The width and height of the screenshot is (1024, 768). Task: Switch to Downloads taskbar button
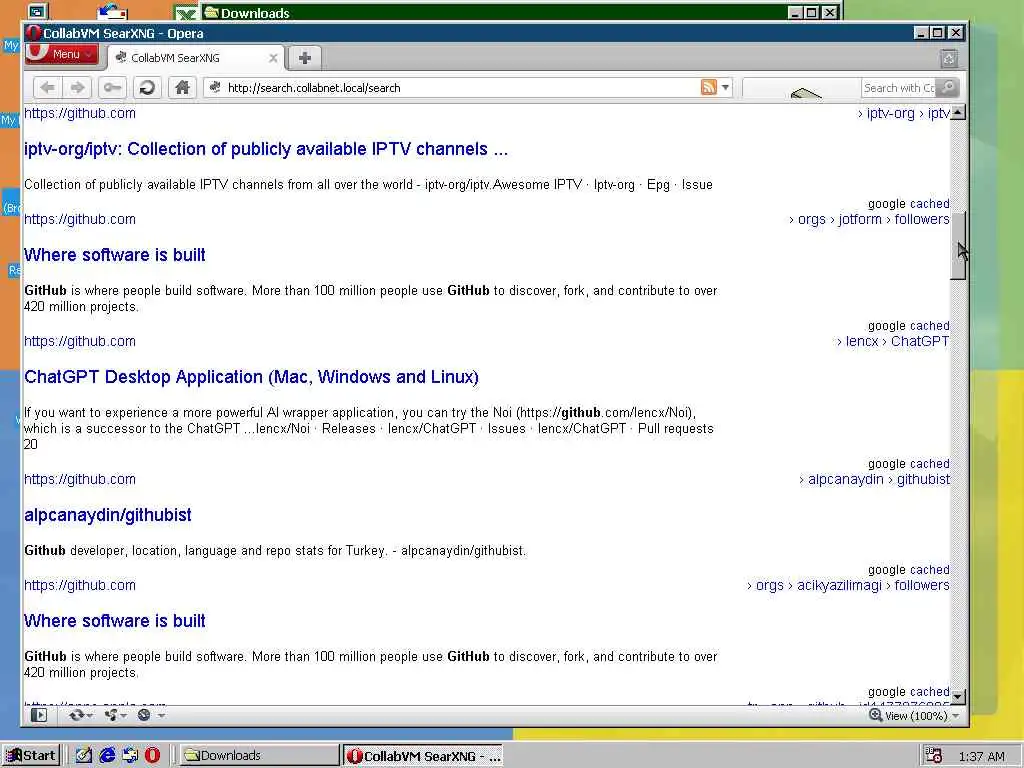tap(257, 756)
